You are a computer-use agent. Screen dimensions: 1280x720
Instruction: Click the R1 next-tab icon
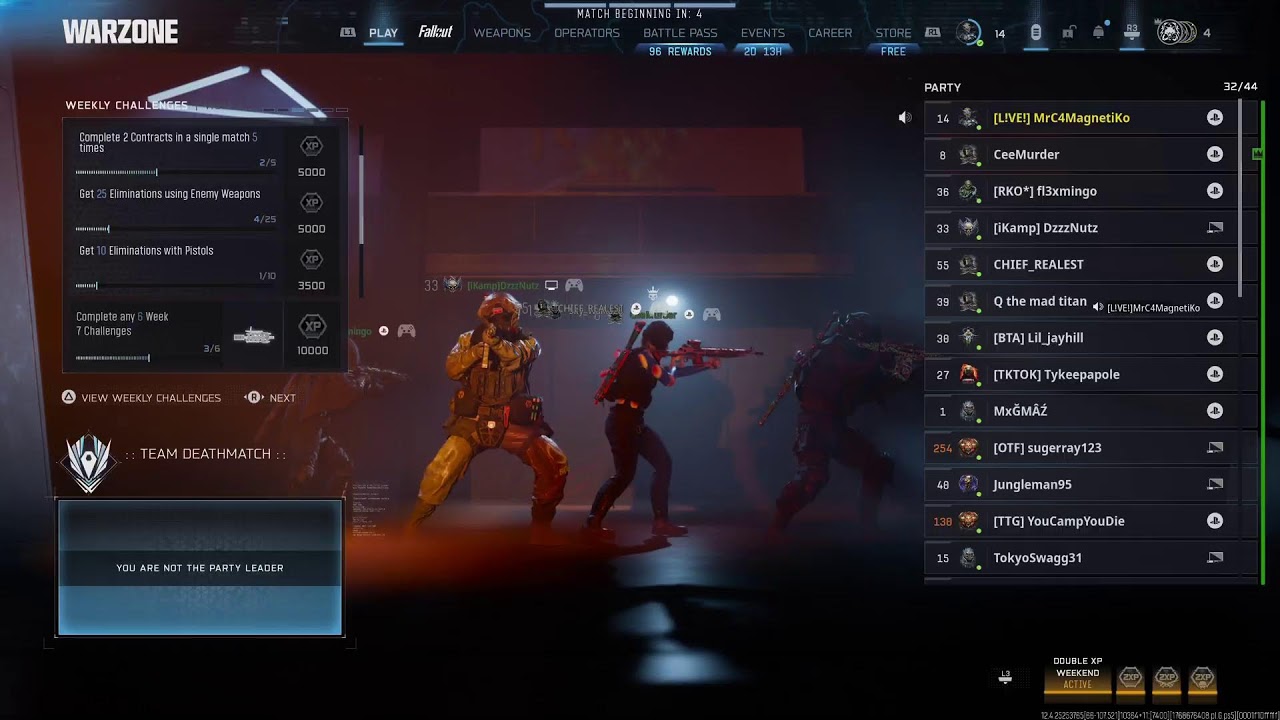click(932, 33)
